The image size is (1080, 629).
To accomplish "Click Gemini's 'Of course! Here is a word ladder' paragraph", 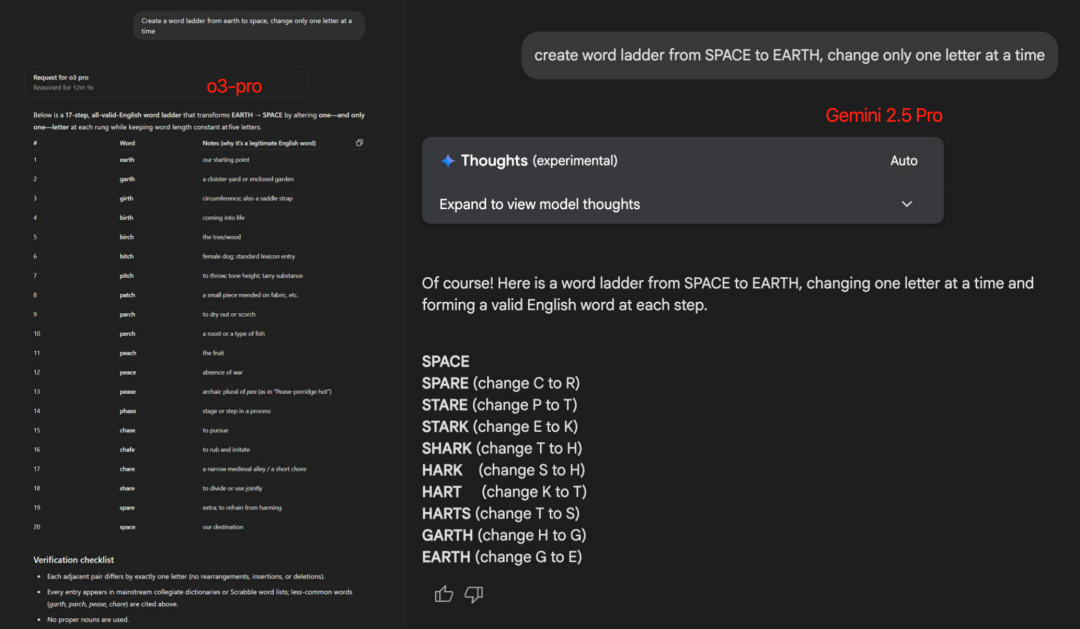I will coord(728,294).
